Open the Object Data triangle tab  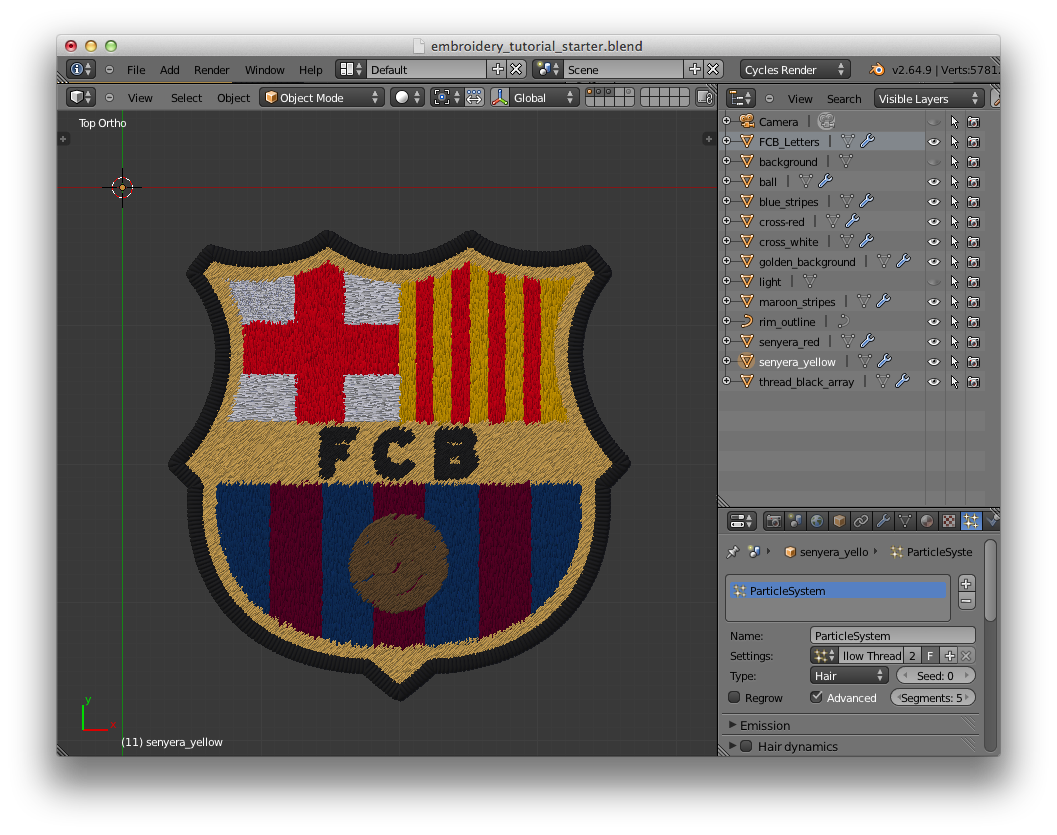pyautogui.click(x=905, y=521)
